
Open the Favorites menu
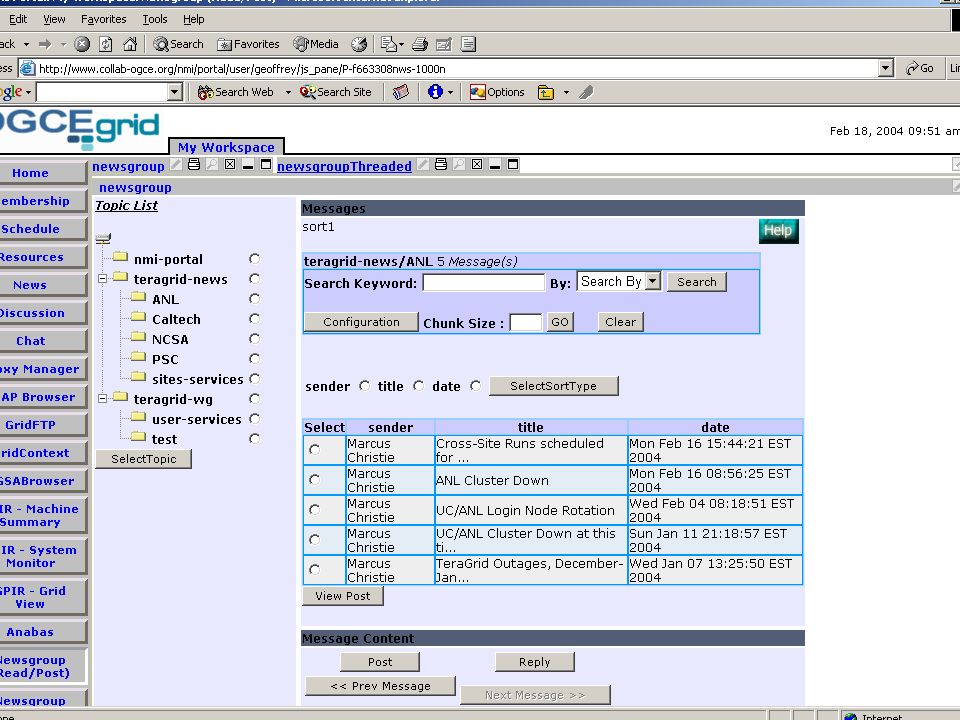[103, 19]
